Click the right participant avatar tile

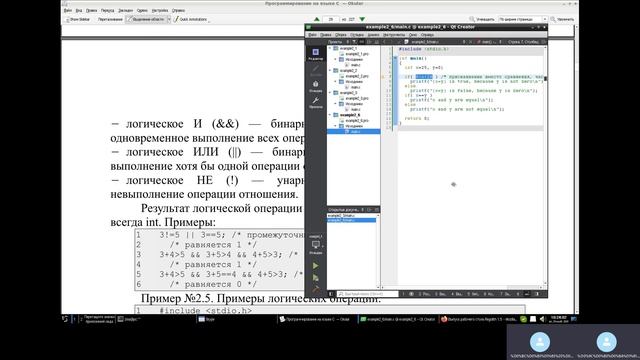(x=607, y=342)
